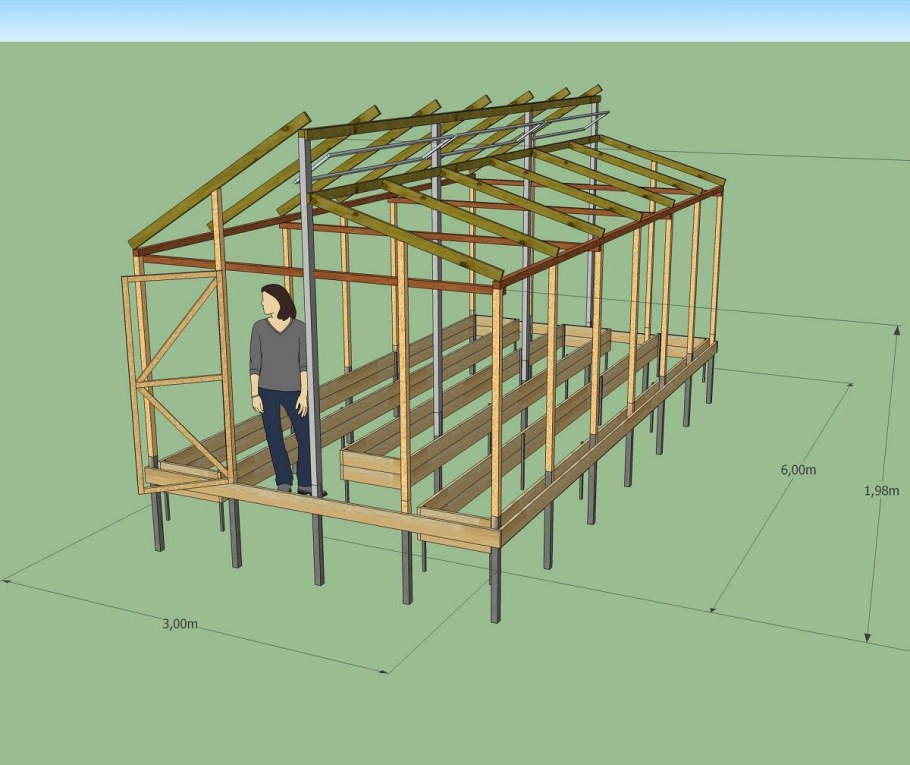Click the dark ridge beam on the roof
This screenshot has height=765, width=910.
tap(450, 116)
